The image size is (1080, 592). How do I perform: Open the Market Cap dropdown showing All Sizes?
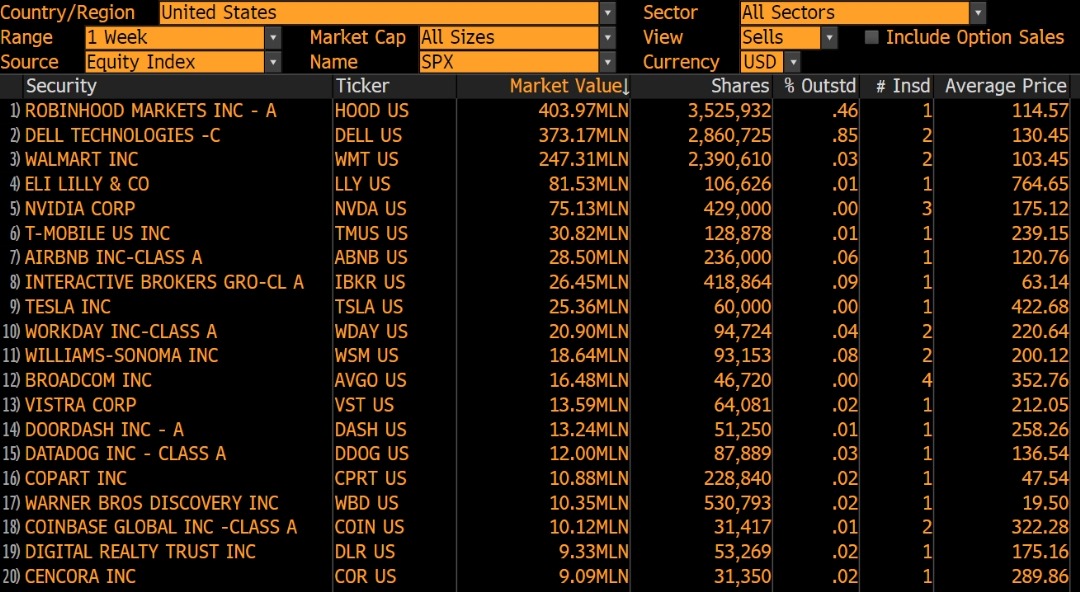pyautogui.click(x=606, y=37)
